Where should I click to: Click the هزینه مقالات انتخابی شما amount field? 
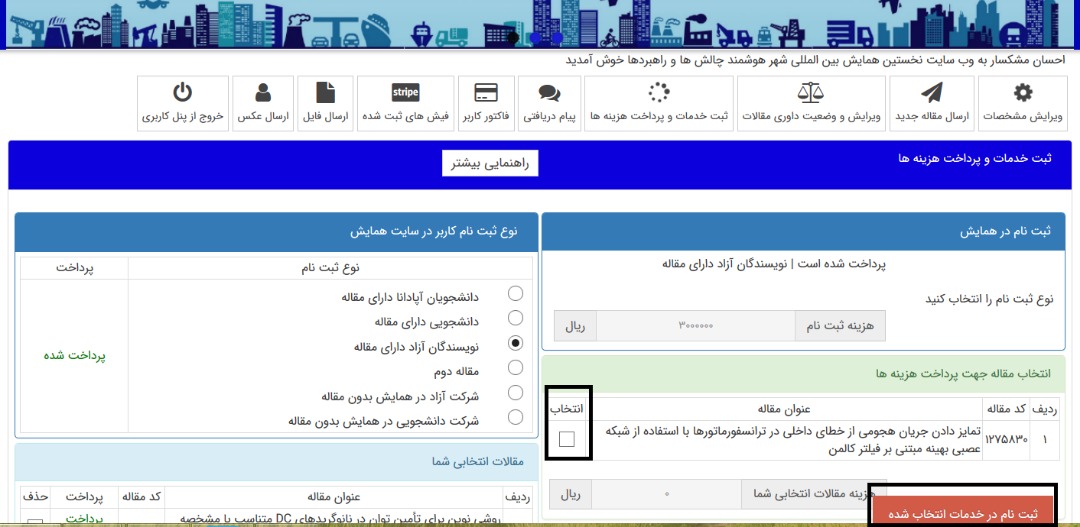coord(667,494)
